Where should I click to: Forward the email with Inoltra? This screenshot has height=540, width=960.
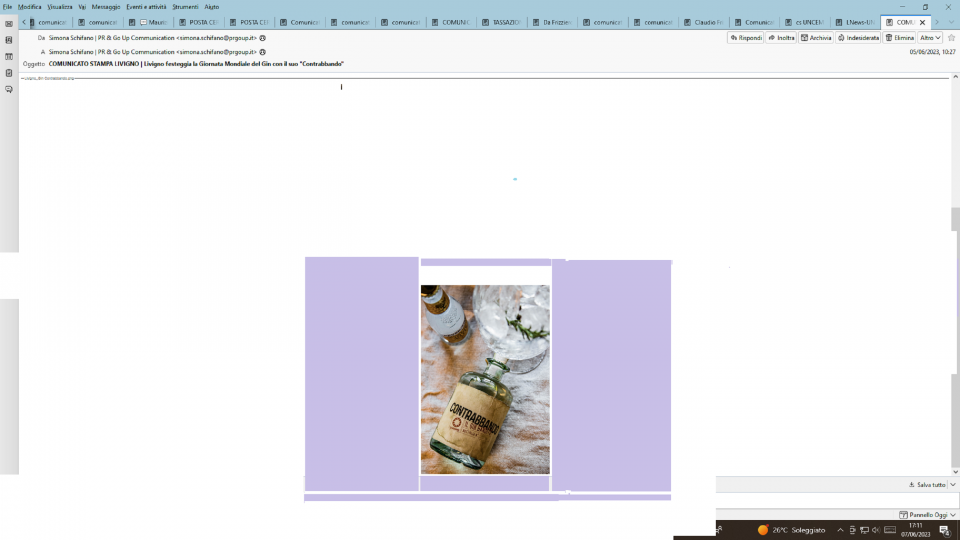781,38
